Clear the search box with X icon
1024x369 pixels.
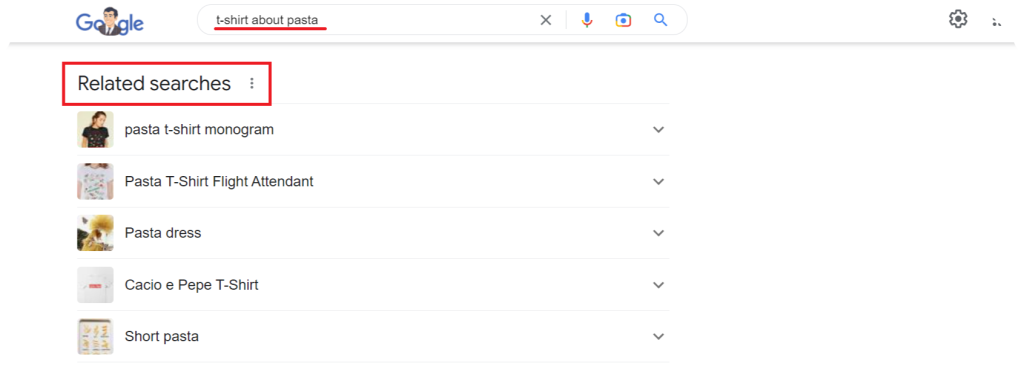point(546,20)
